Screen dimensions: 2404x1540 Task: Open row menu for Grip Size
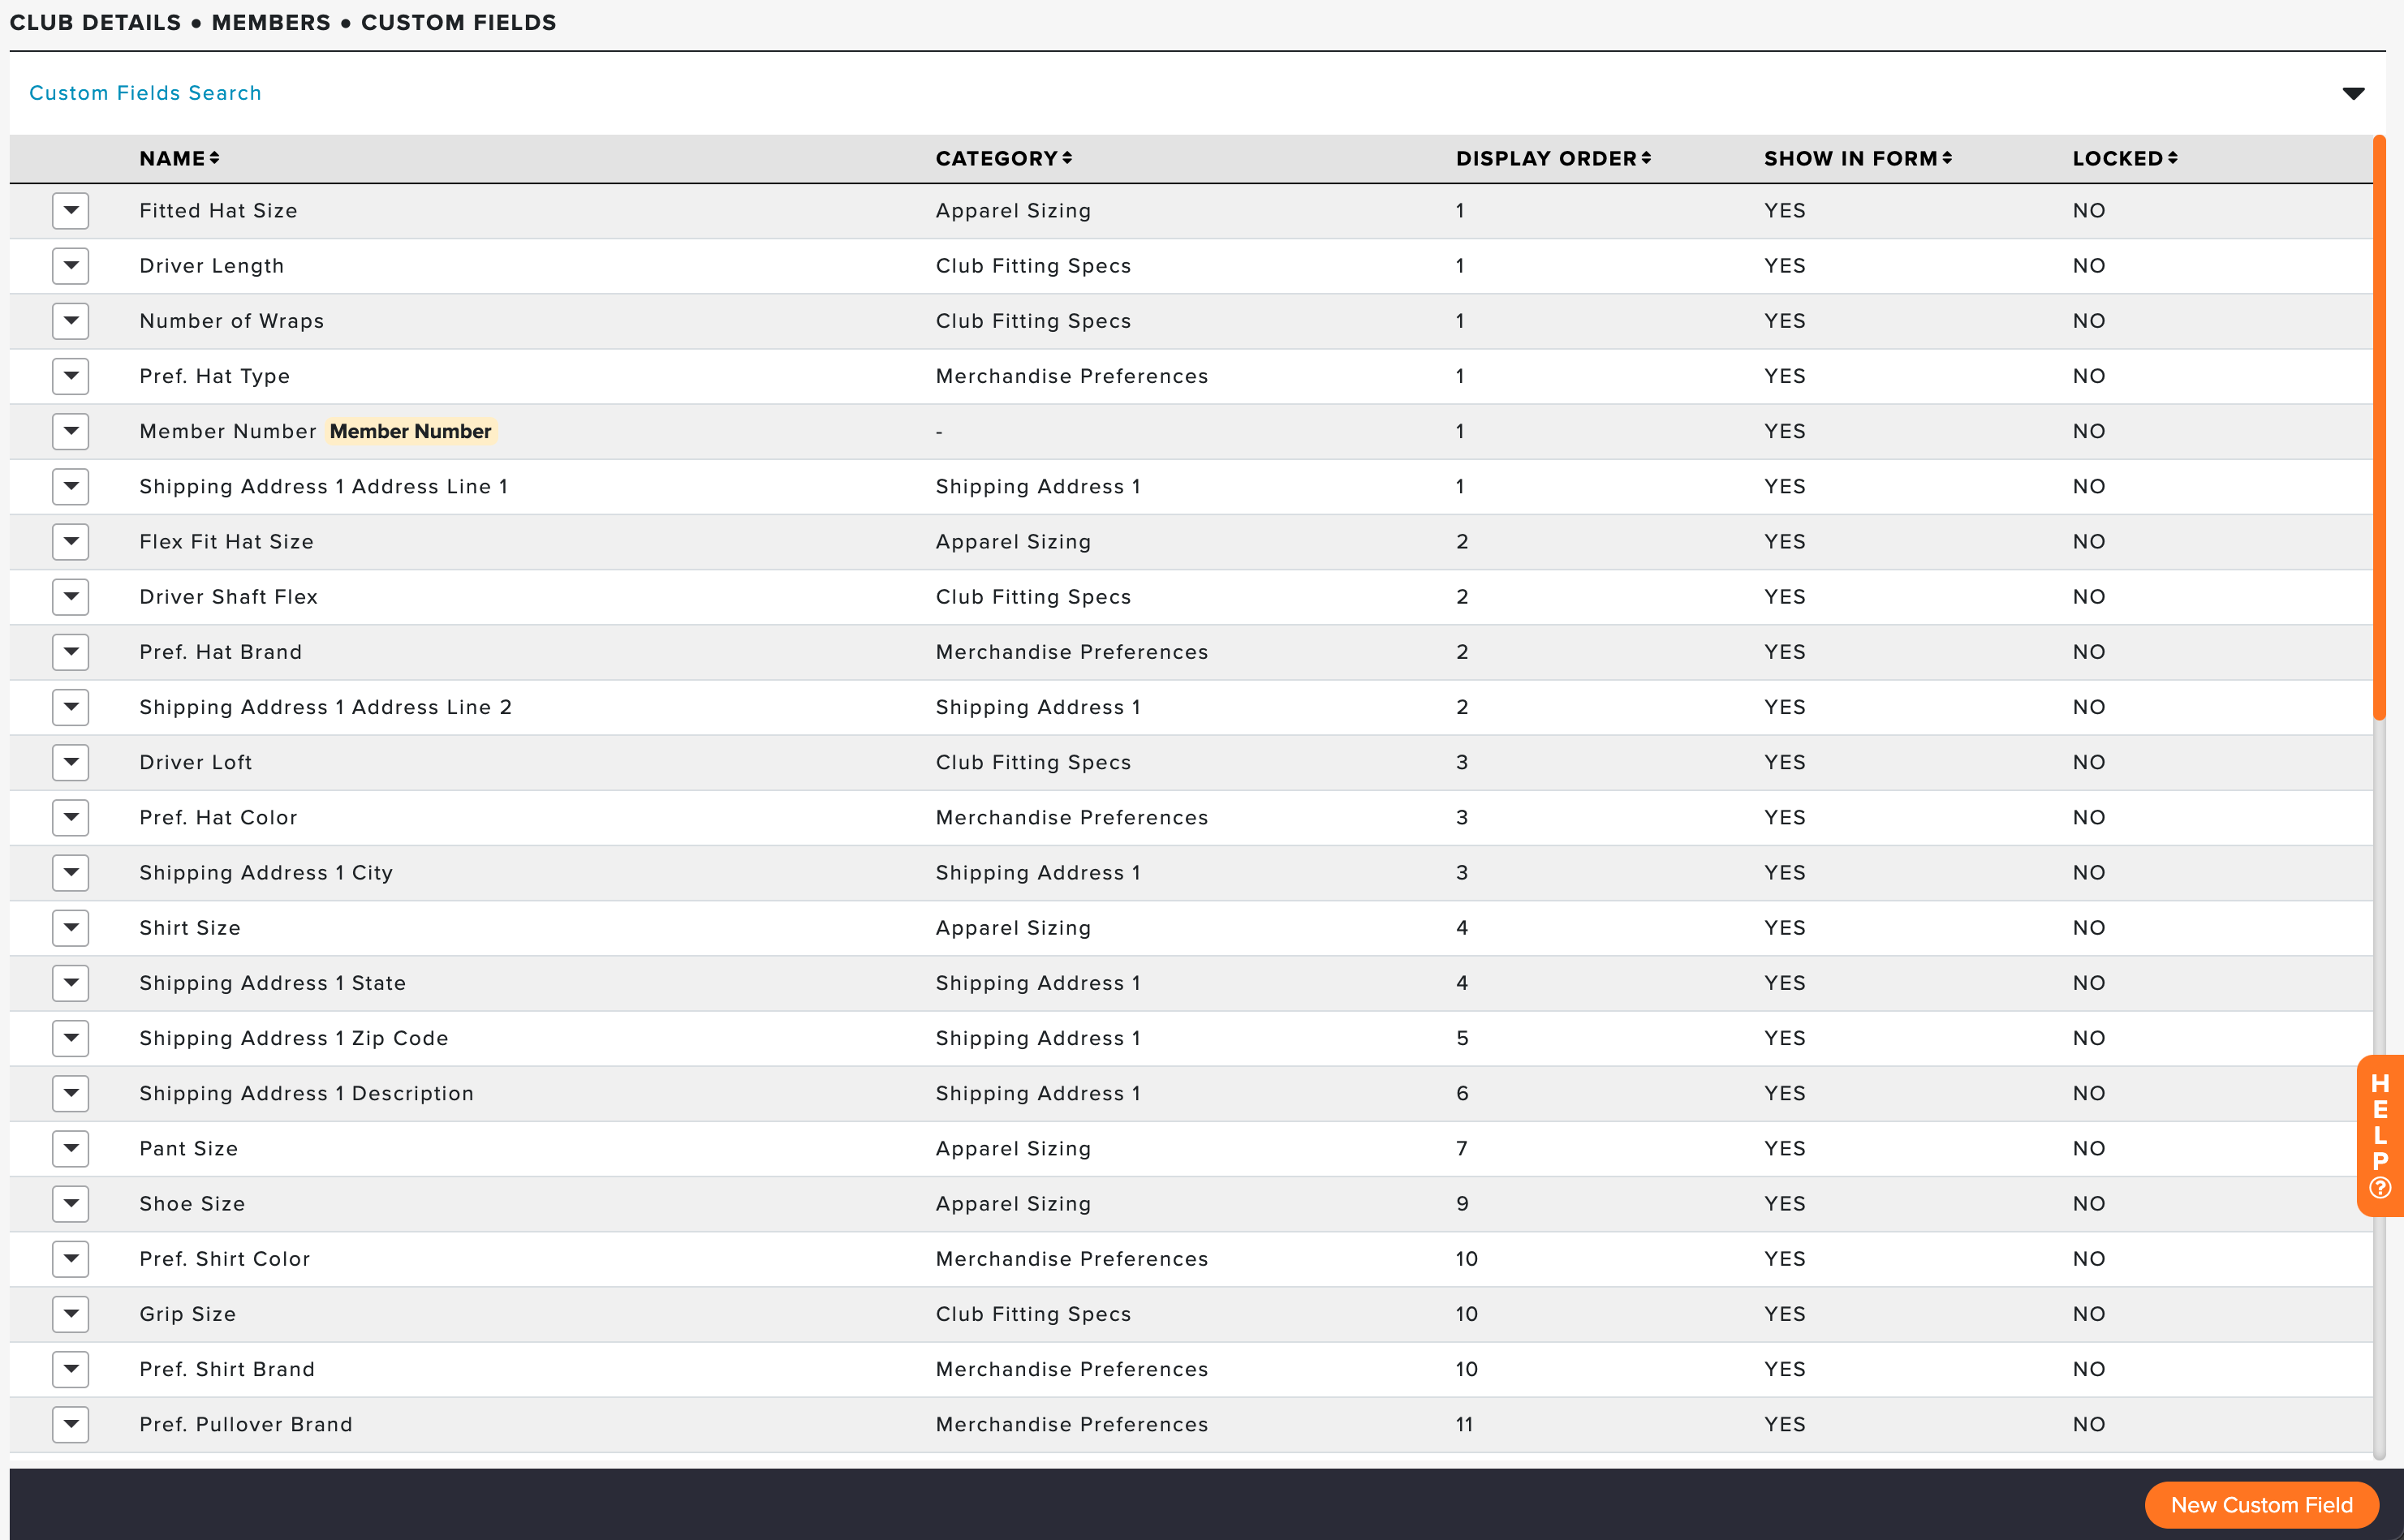pyautogui.click(x=71, y=1314)
